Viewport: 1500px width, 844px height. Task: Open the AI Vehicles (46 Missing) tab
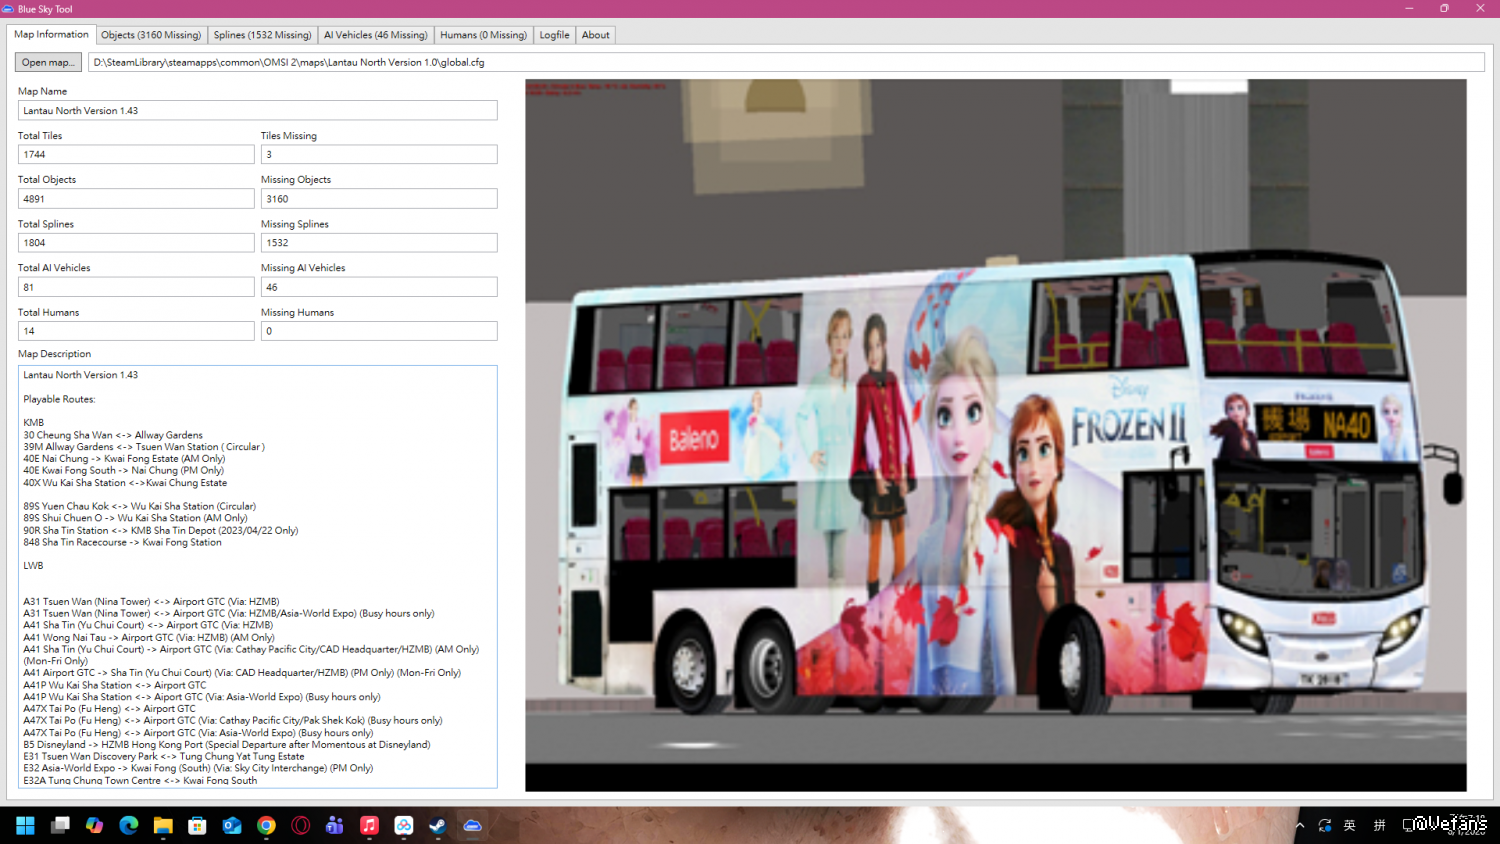(x=376, y=35)
